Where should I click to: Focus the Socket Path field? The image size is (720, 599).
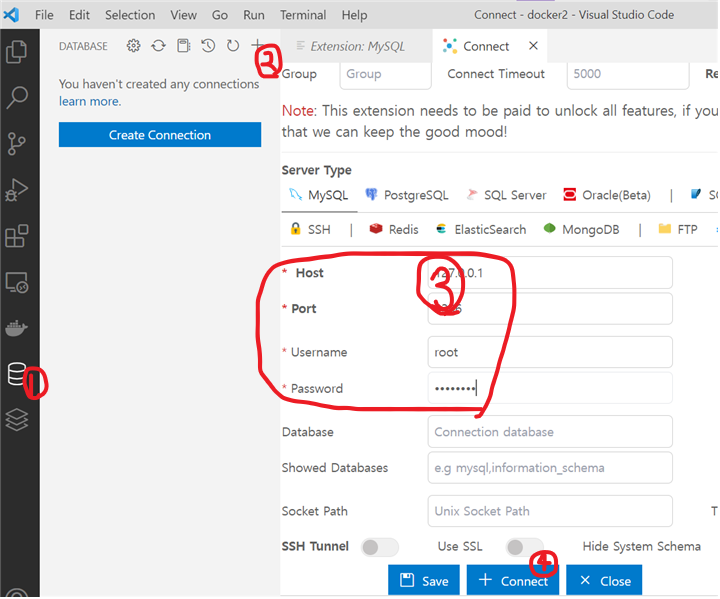[x=550, y=511]
